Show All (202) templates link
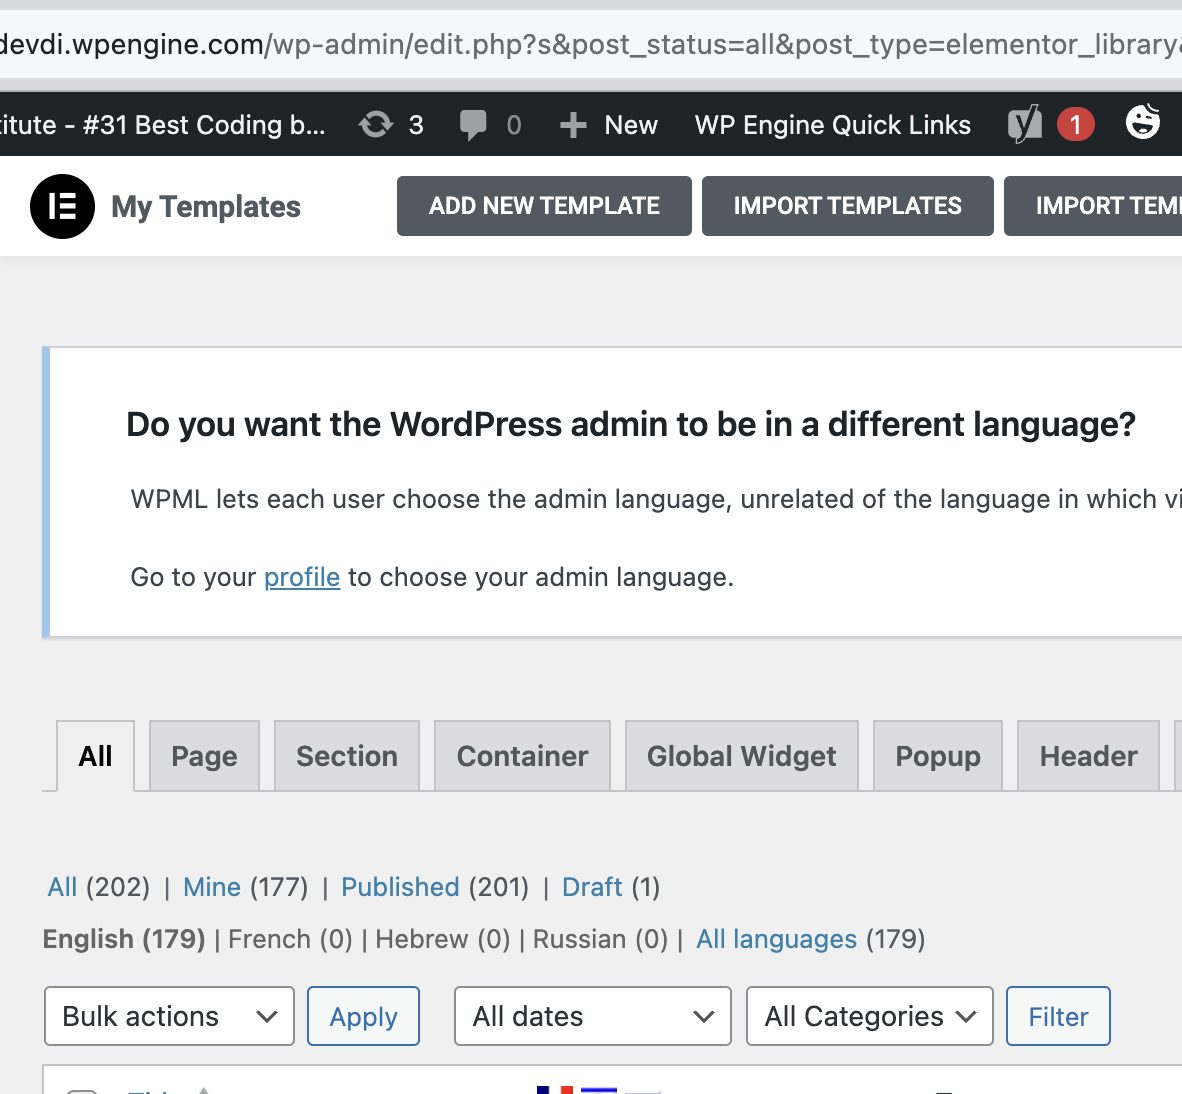This screenshot has width=1182, height=1094. 63,887
